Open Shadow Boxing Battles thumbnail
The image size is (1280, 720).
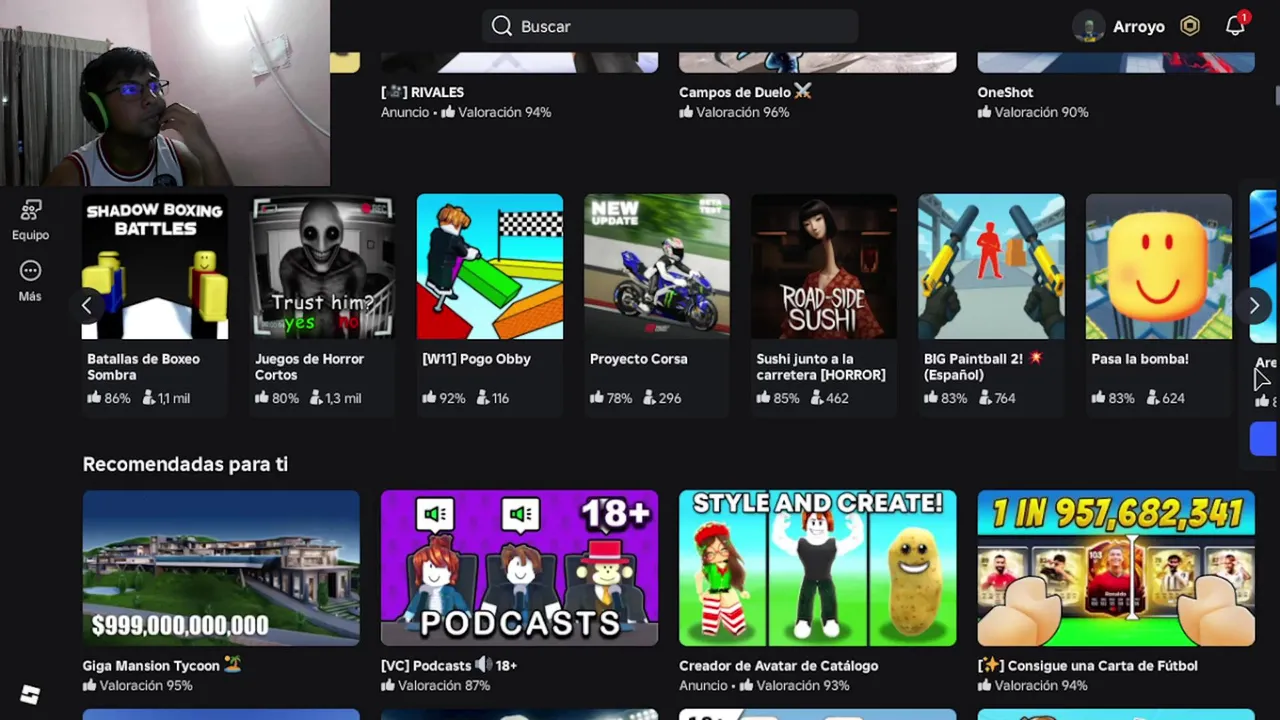click(x=155, y=267)
